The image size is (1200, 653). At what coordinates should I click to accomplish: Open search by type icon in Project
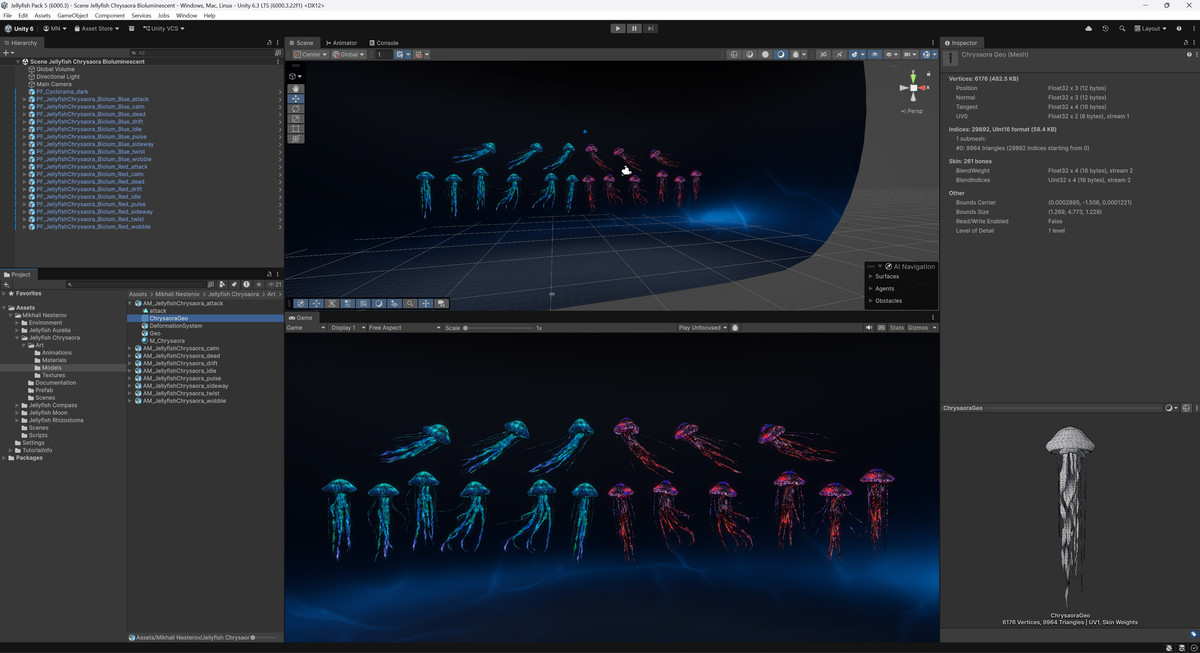224,284
